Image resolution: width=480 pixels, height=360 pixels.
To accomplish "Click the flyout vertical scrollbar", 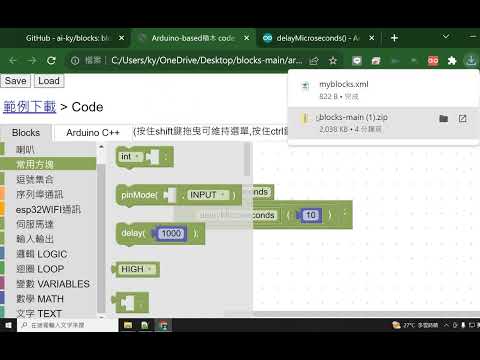I will click(x=247, y=160).
